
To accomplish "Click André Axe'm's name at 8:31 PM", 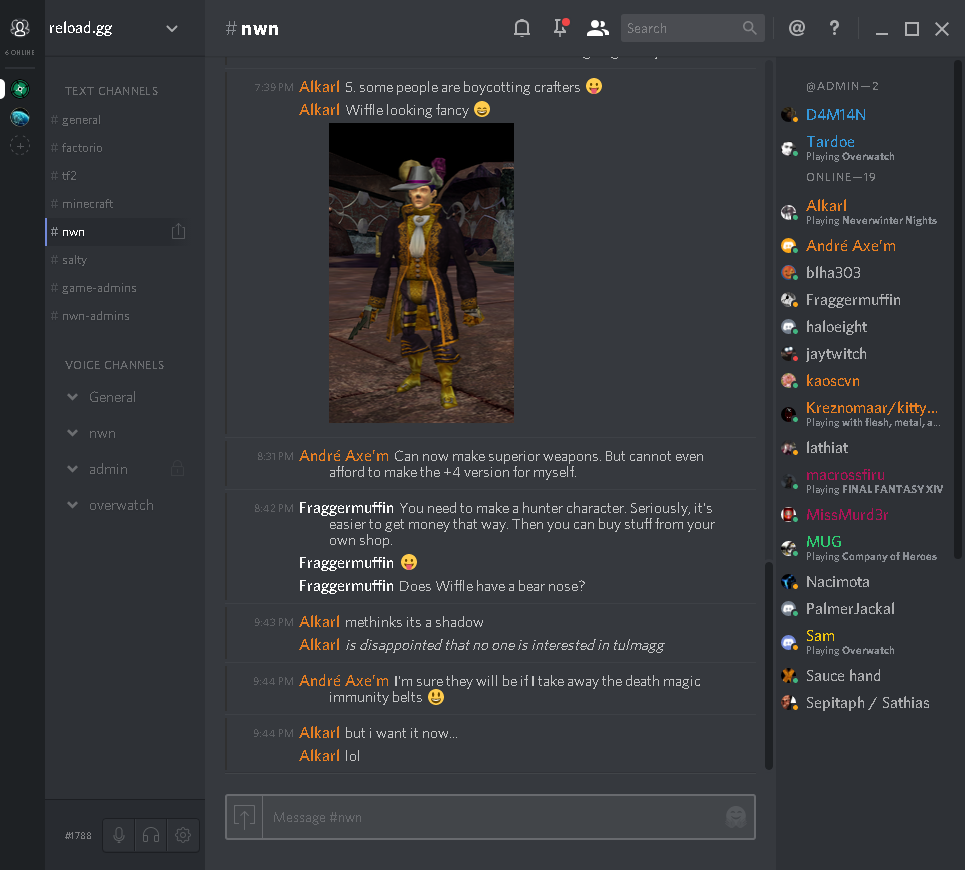I will [343, 456].
